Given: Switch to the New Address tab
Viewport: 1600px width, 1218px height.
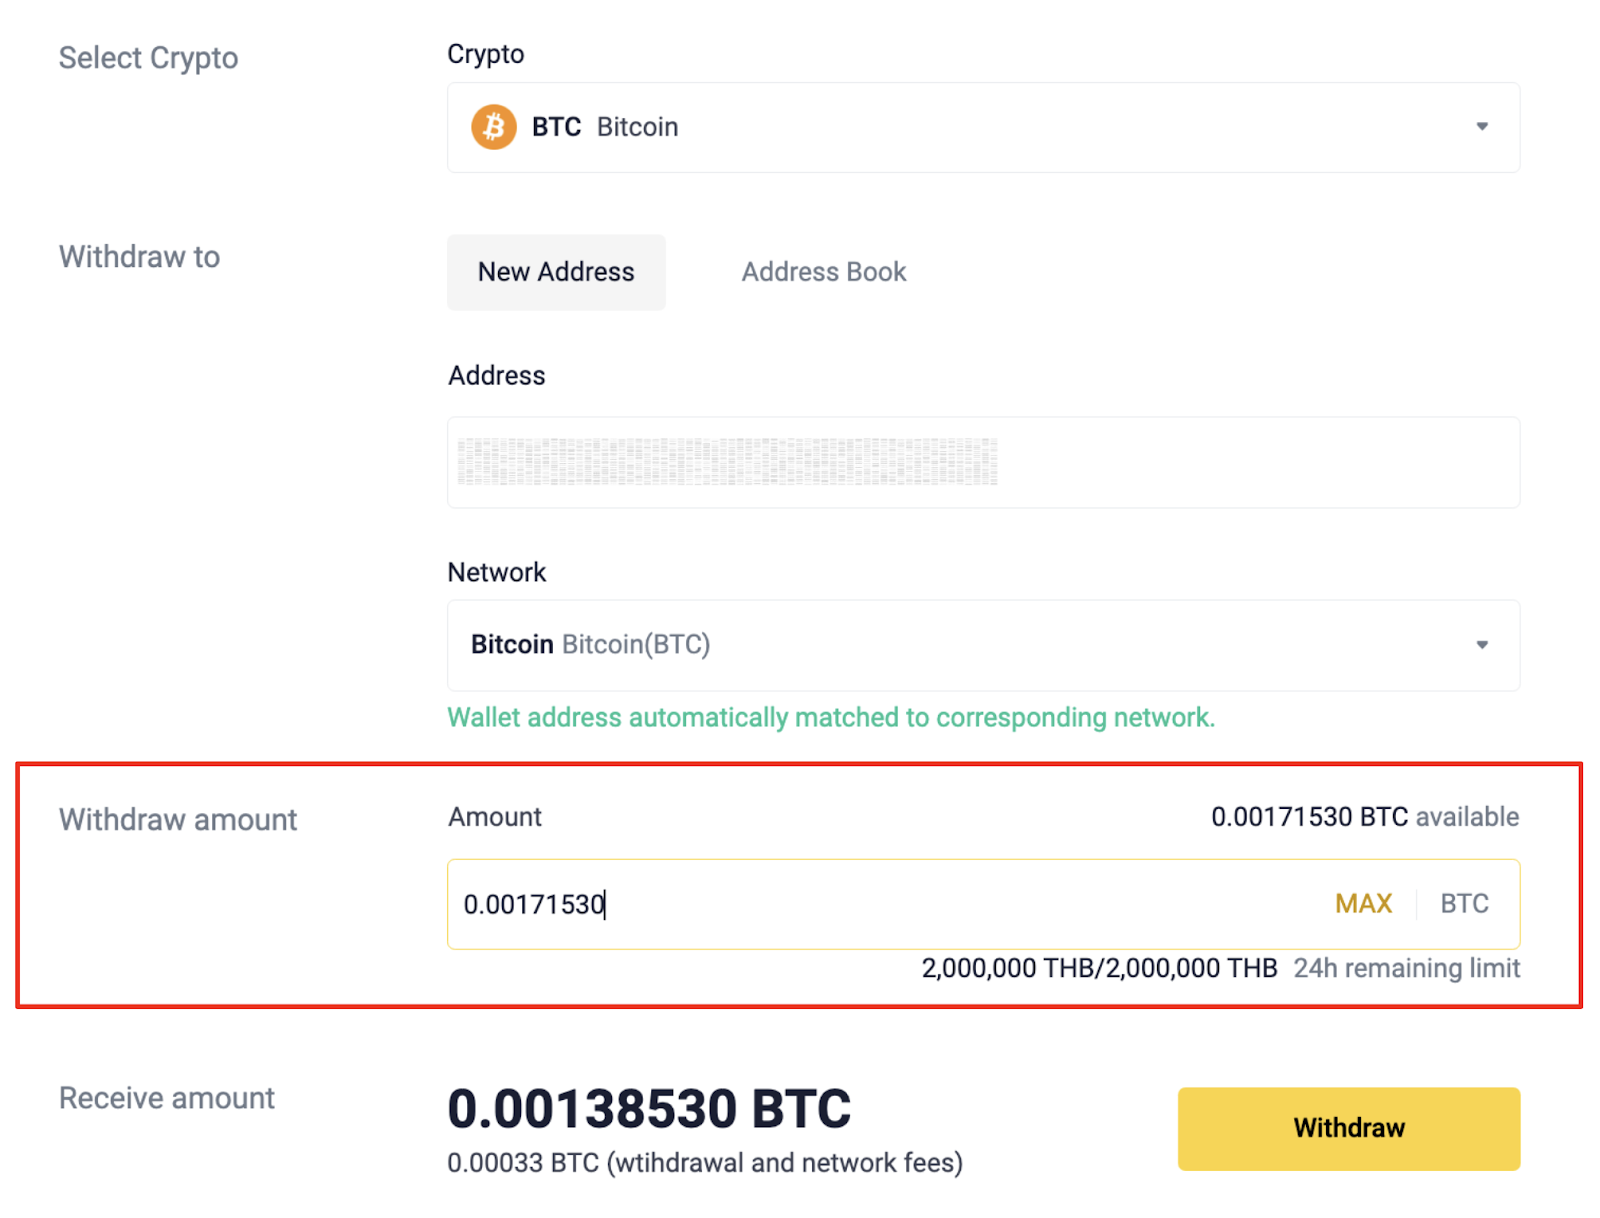Looking at the screenshot, I should click(556, 272).
